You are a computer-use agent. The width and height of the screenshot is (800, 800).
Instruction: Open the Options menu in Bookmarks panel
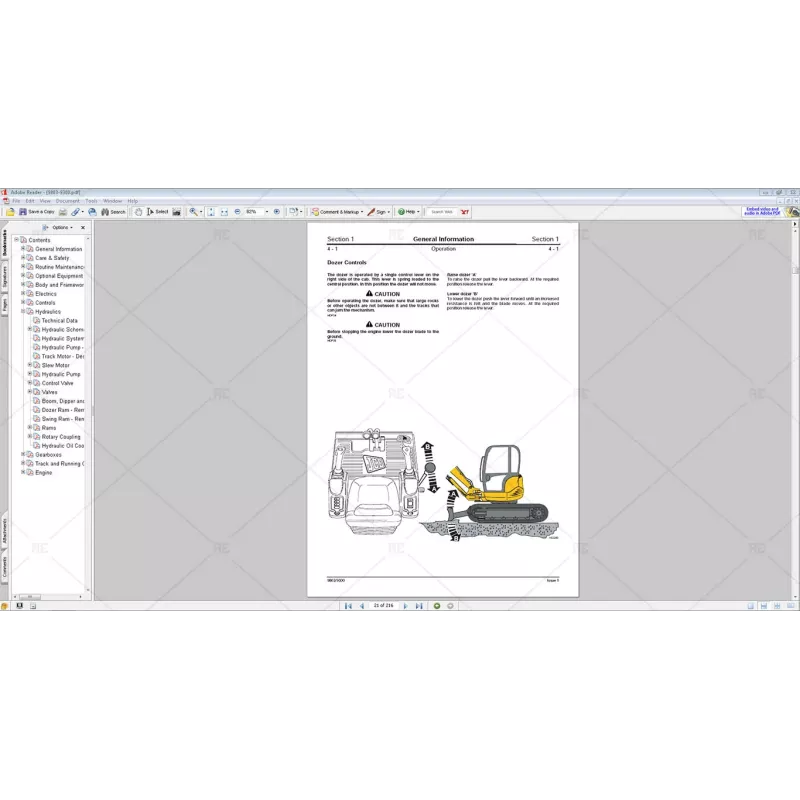point(62,226)
